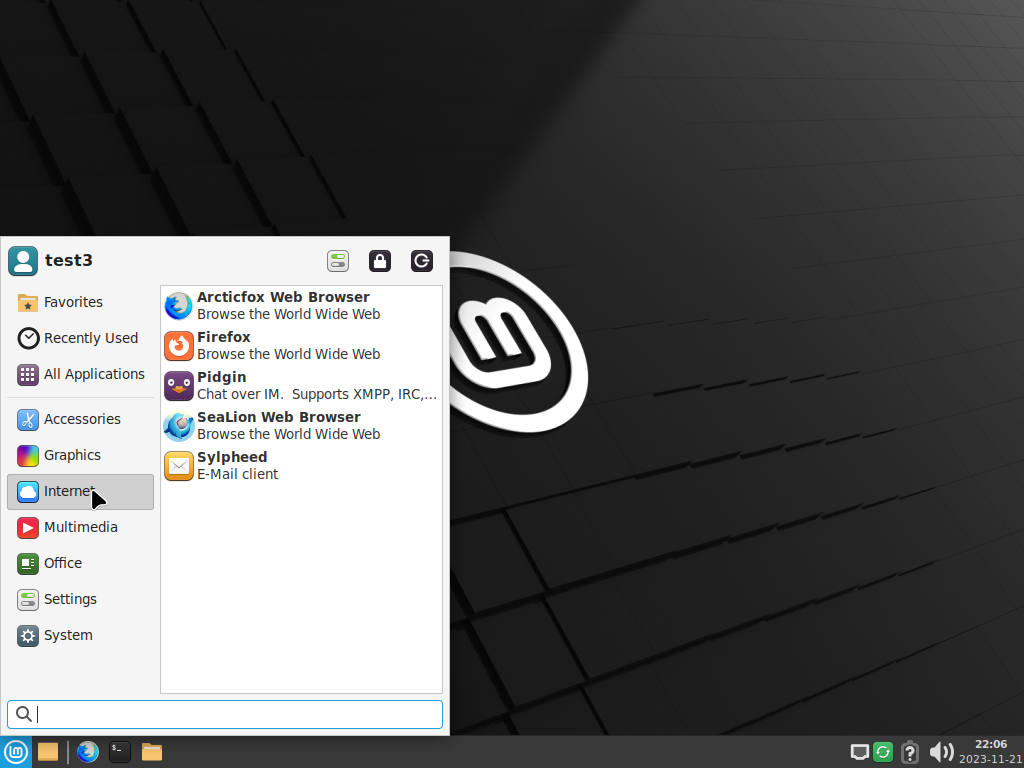
Task: Open Pidgin chat application
Action: click(x=301, y=385)
